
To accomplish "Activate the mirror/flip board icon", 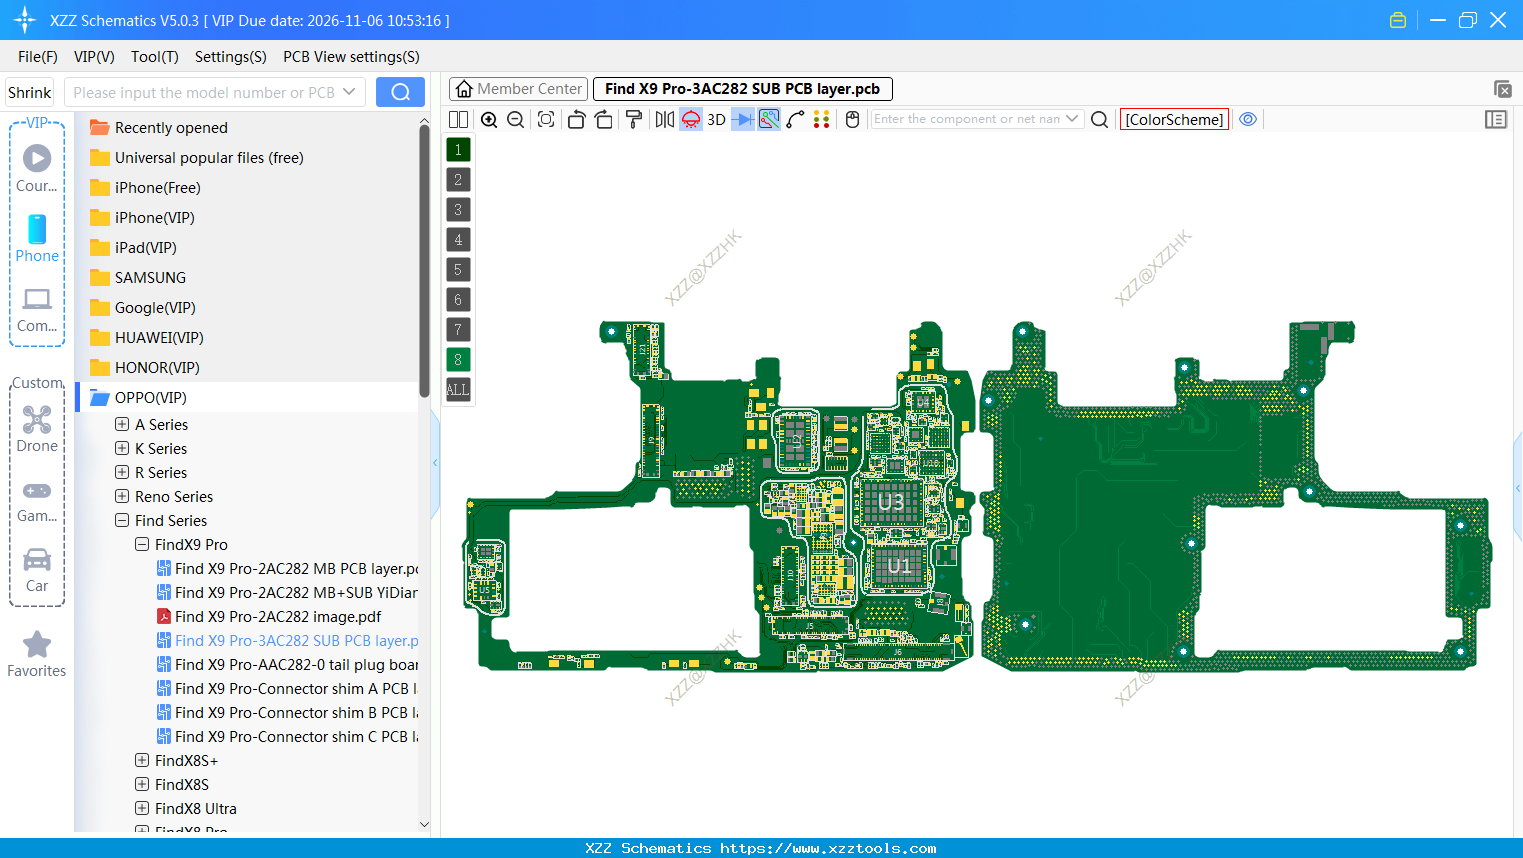I will click(664, 119).
